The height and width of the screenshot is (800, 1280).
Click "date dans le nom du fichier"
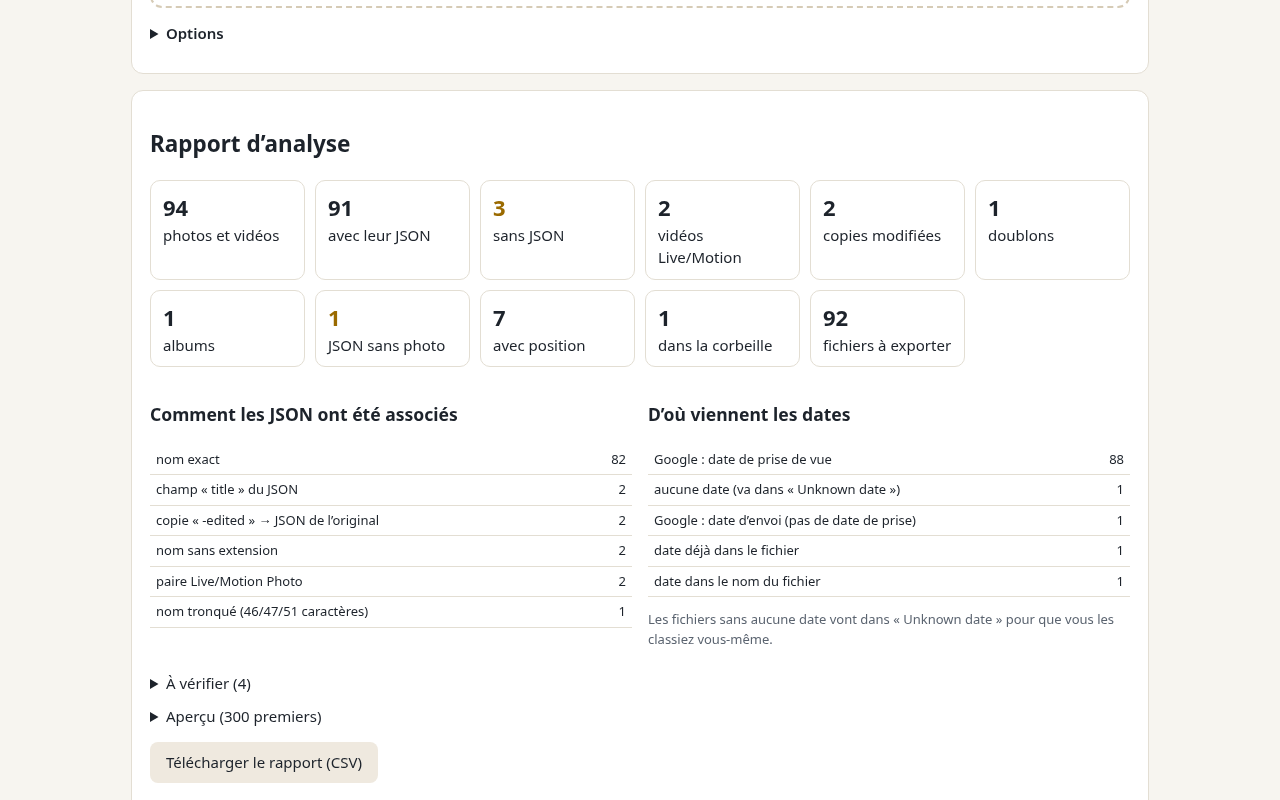pos(737,582)
